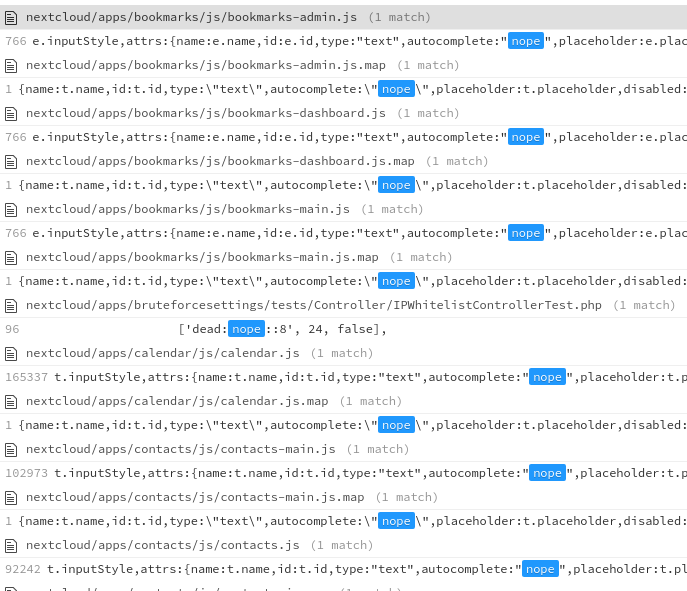This screenshot has height=591, width=687.
Task: Go to line 165337 match in calendar.js
Action: (344, 377)
